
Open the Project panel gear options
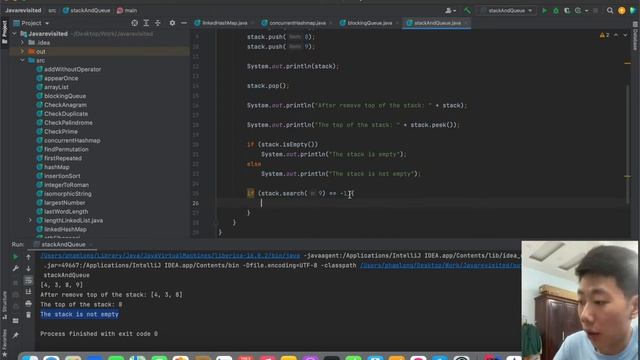[172, 23]
